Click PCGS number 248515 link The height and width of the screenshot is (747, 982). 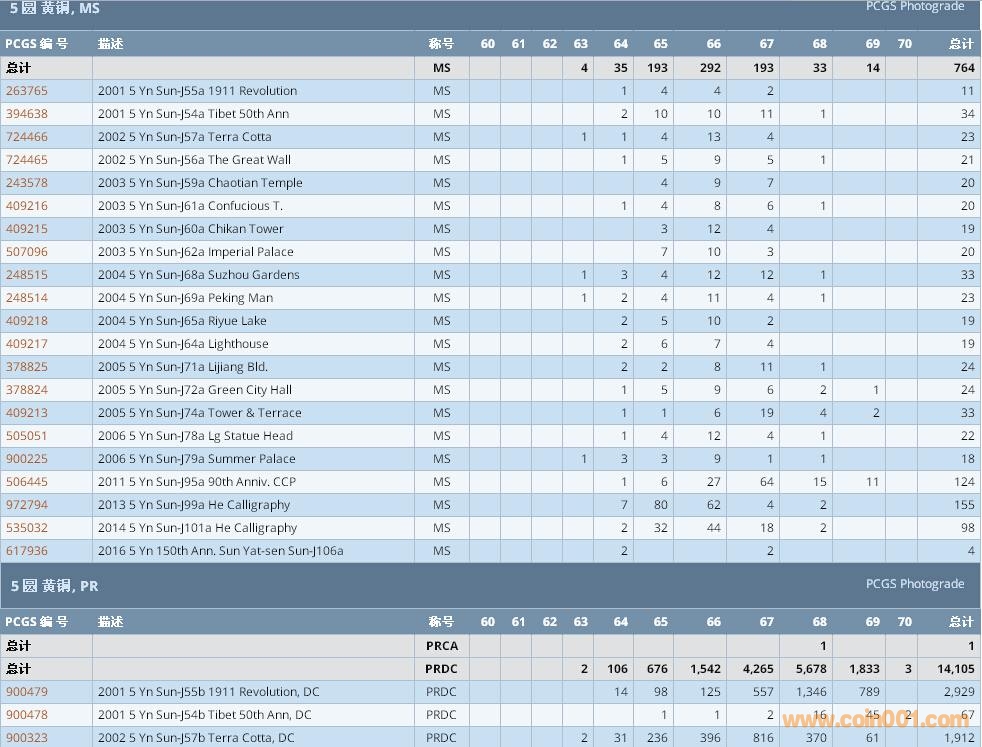27,275
